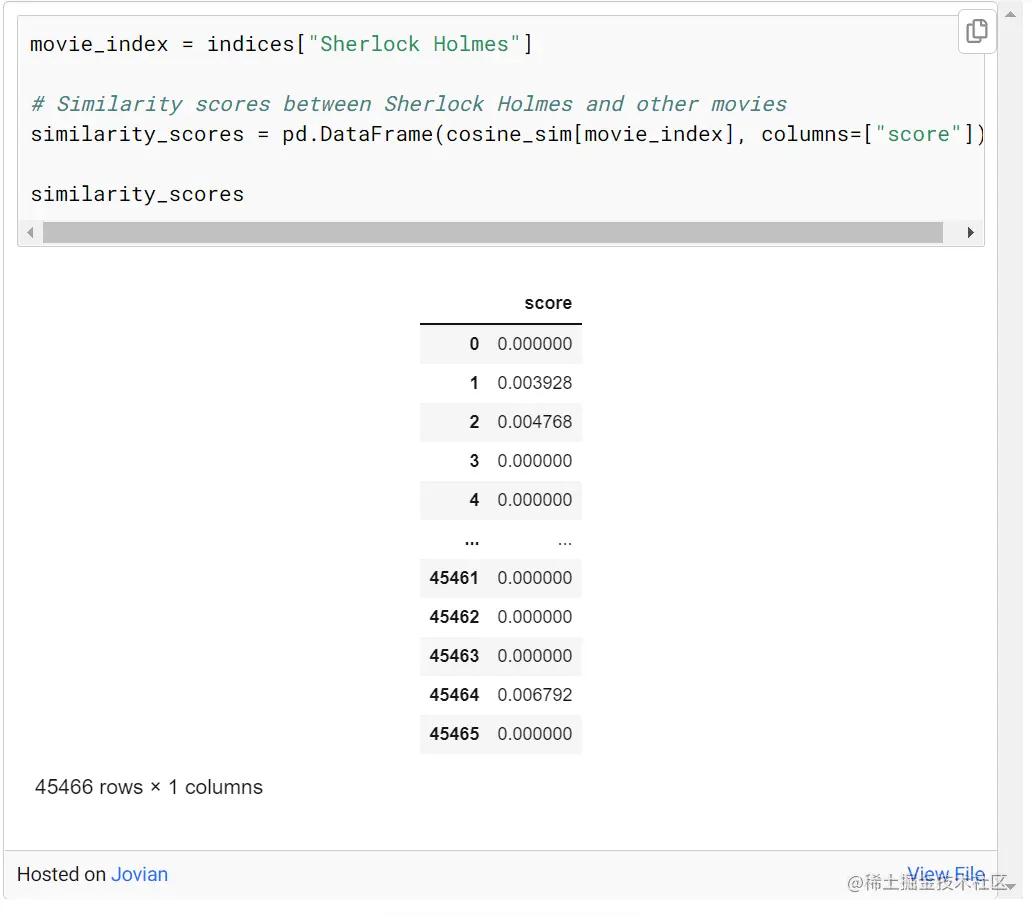
Task: Click the "Hosted on" footer text
Action: (x=61, y=874)
